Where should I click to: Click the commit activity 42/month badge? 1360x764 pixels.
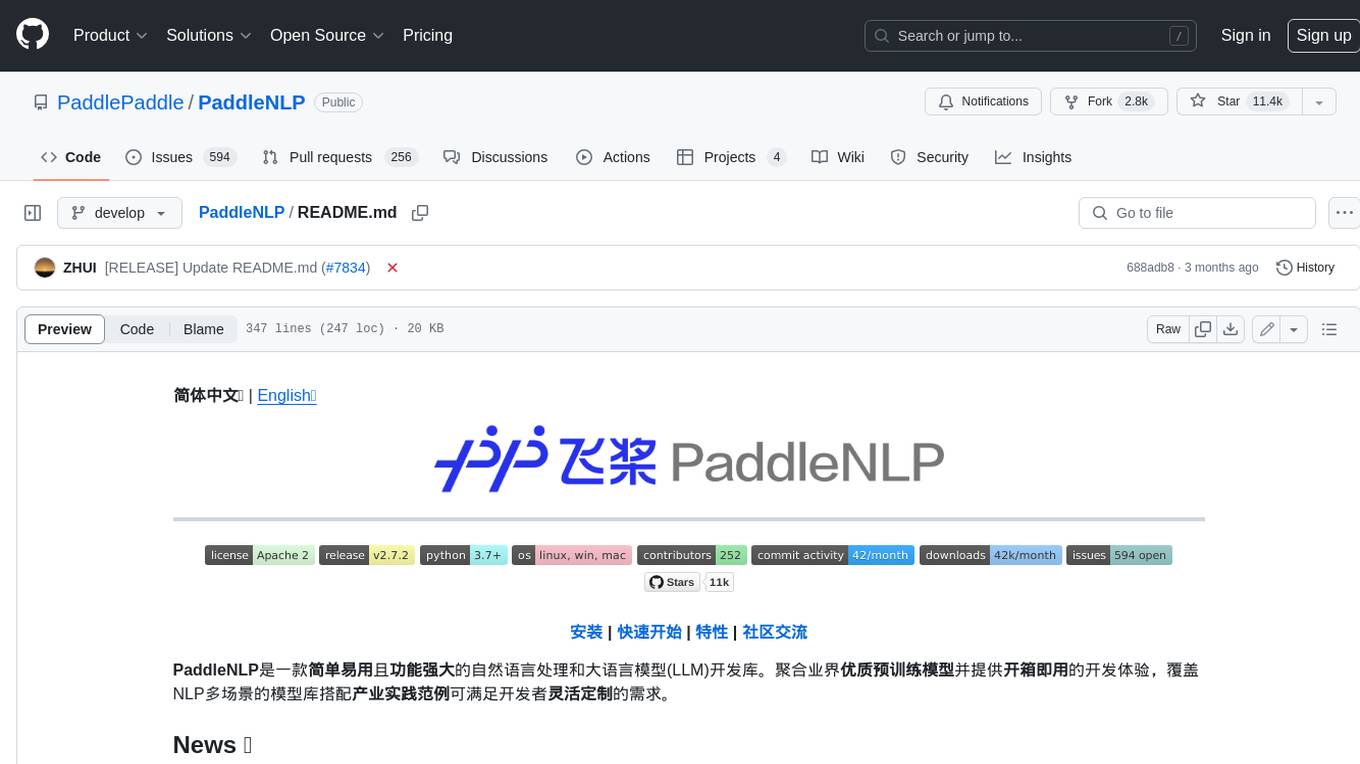833,555
